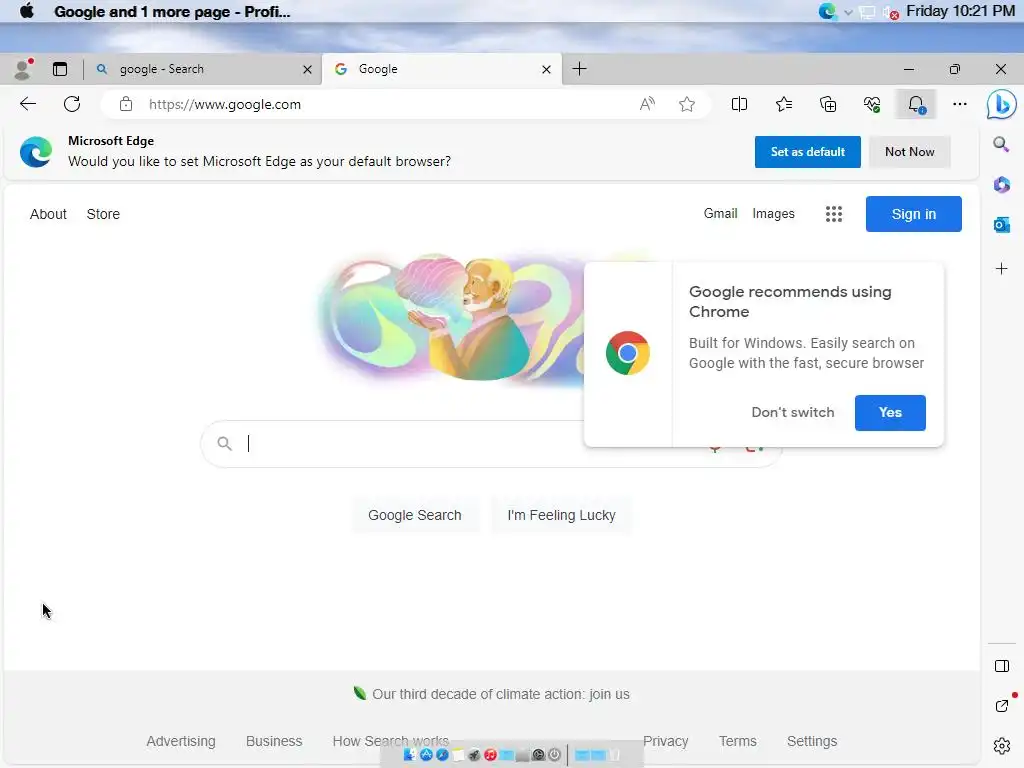This screenshot has width=1024, height=768.
Task: Select the Google tab
Action: [442, 69]
